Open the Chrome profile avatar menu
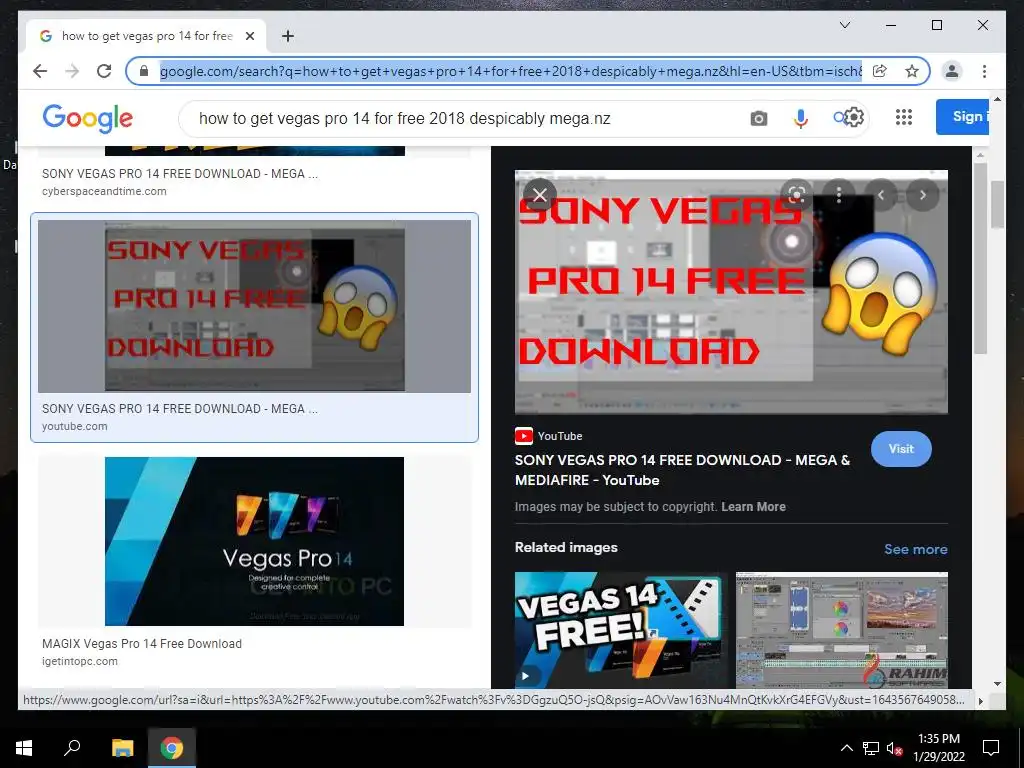The image size is (1024, 768). (952, 71)
